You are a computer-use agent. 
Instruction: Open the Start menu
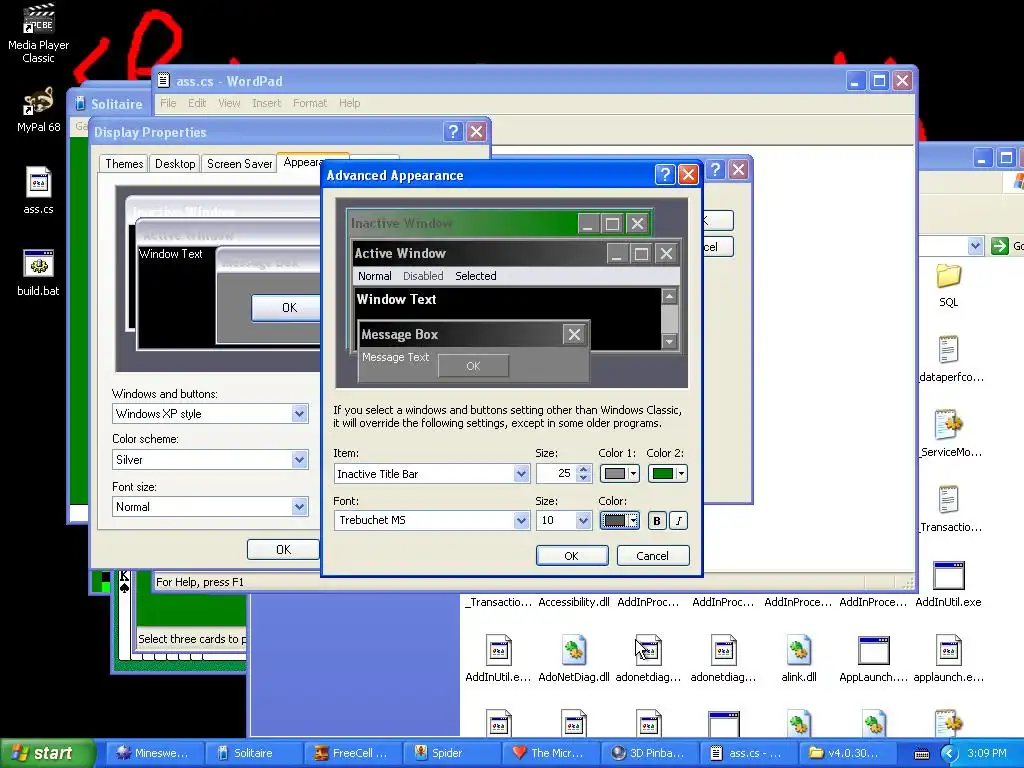(x=47, y=753)
